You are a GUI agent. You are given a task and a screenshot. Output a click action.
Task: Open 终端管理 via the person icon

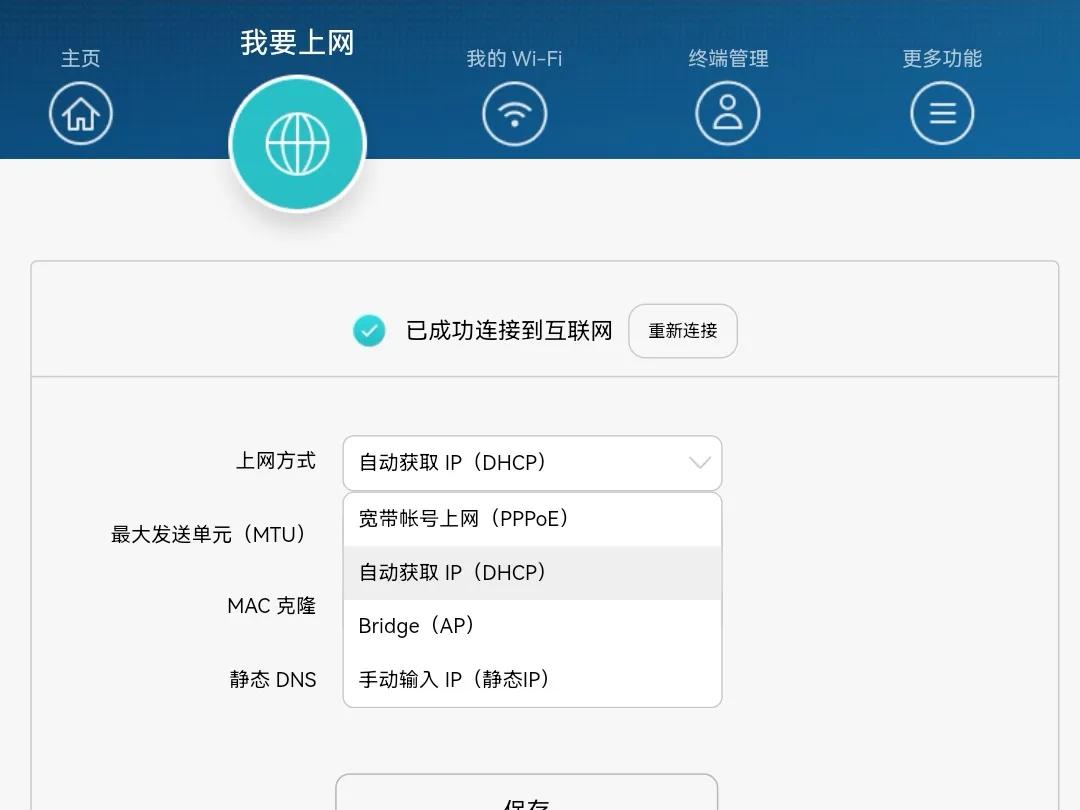click(x=728, y=113)
